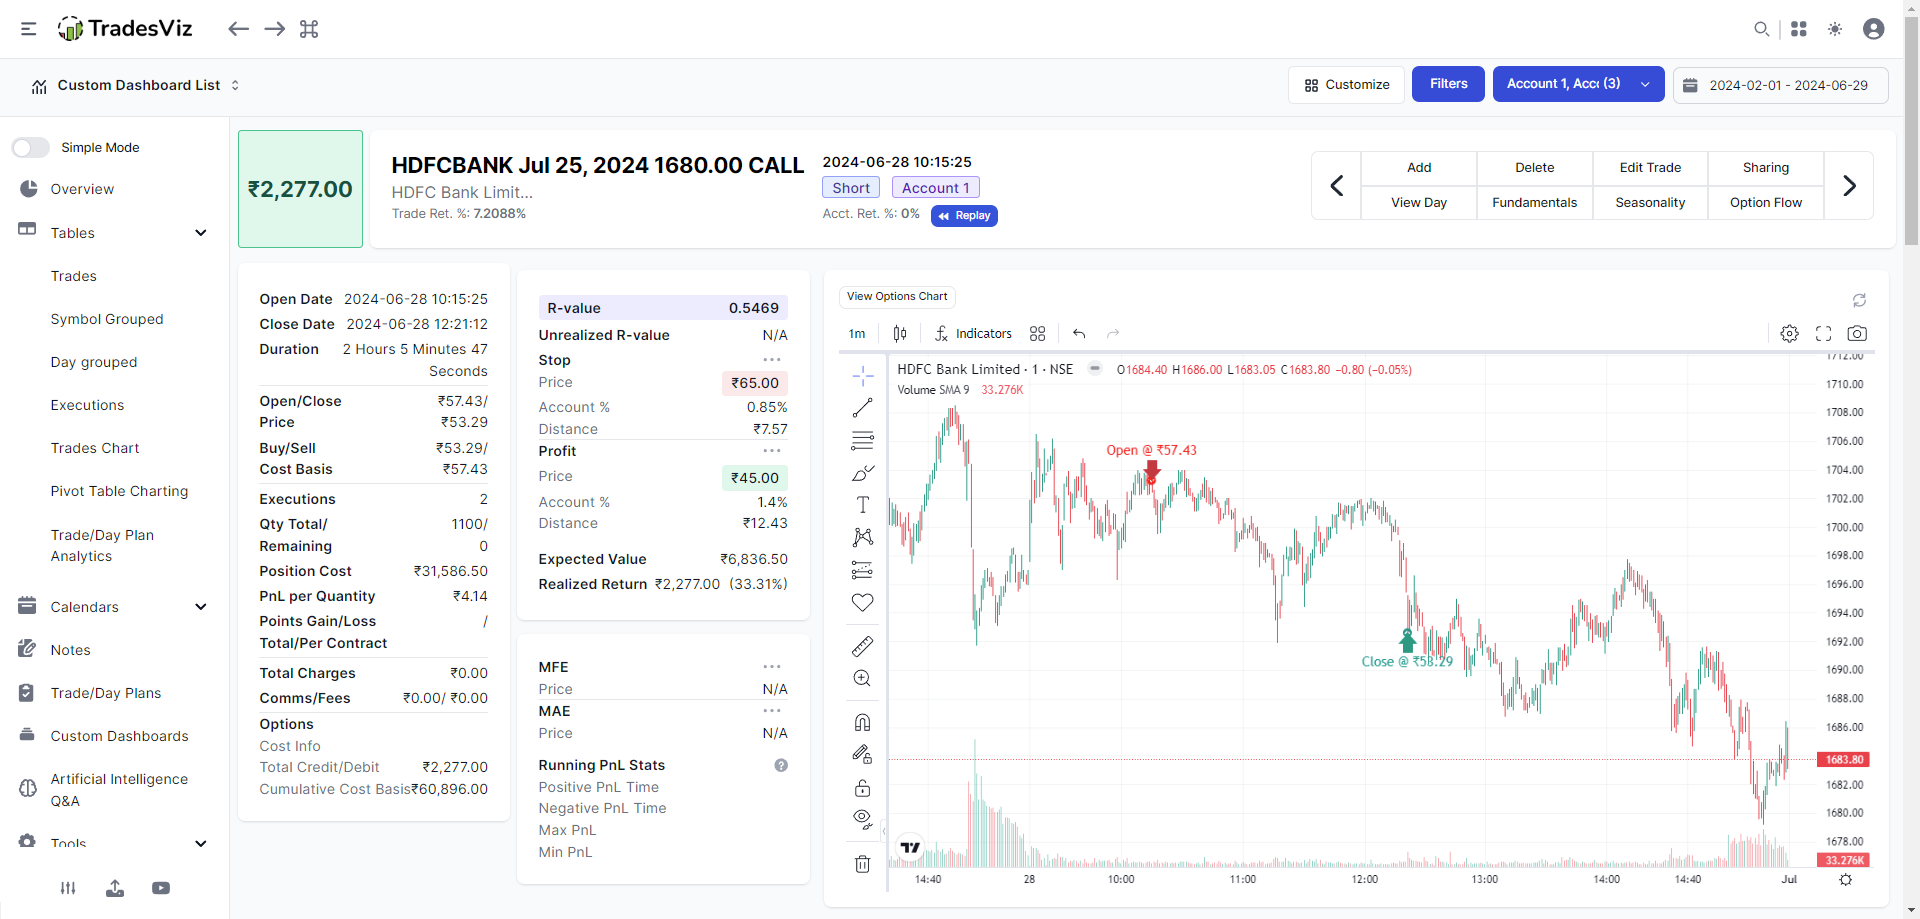Select the trend line drawing tool
Image resolution: width=1920 pixels, height=919 pixels.
863,408
